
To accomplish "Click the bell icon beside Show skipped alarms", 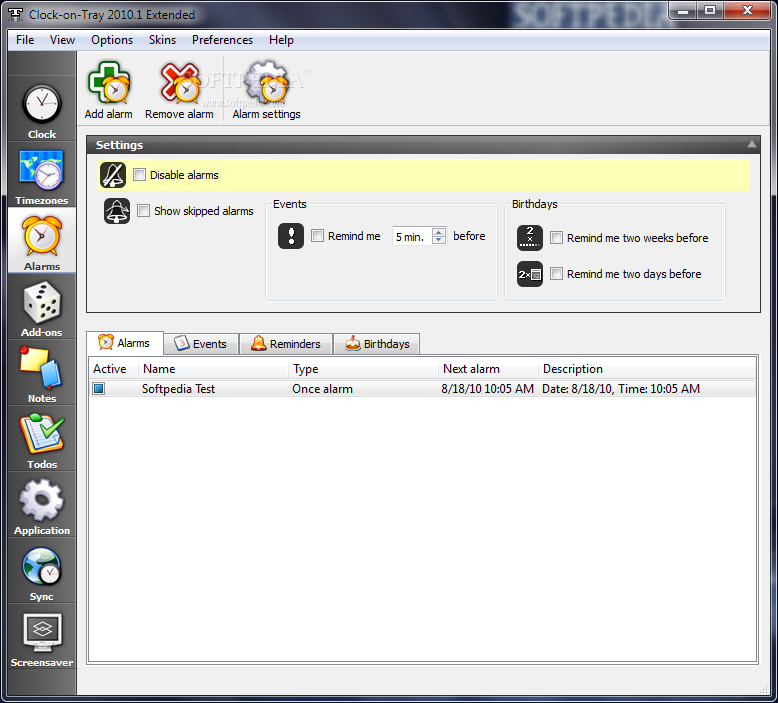I will coord(117,211).
